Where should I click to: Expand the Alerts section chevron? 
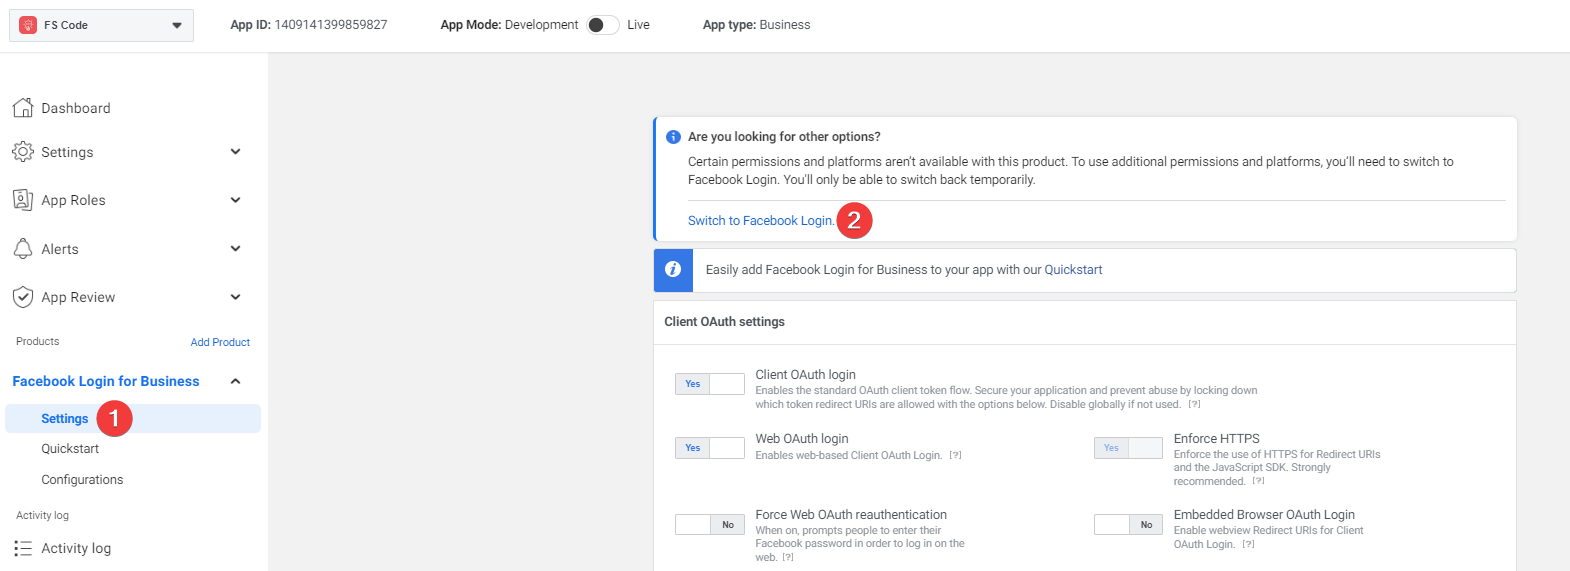coord(236,249)
